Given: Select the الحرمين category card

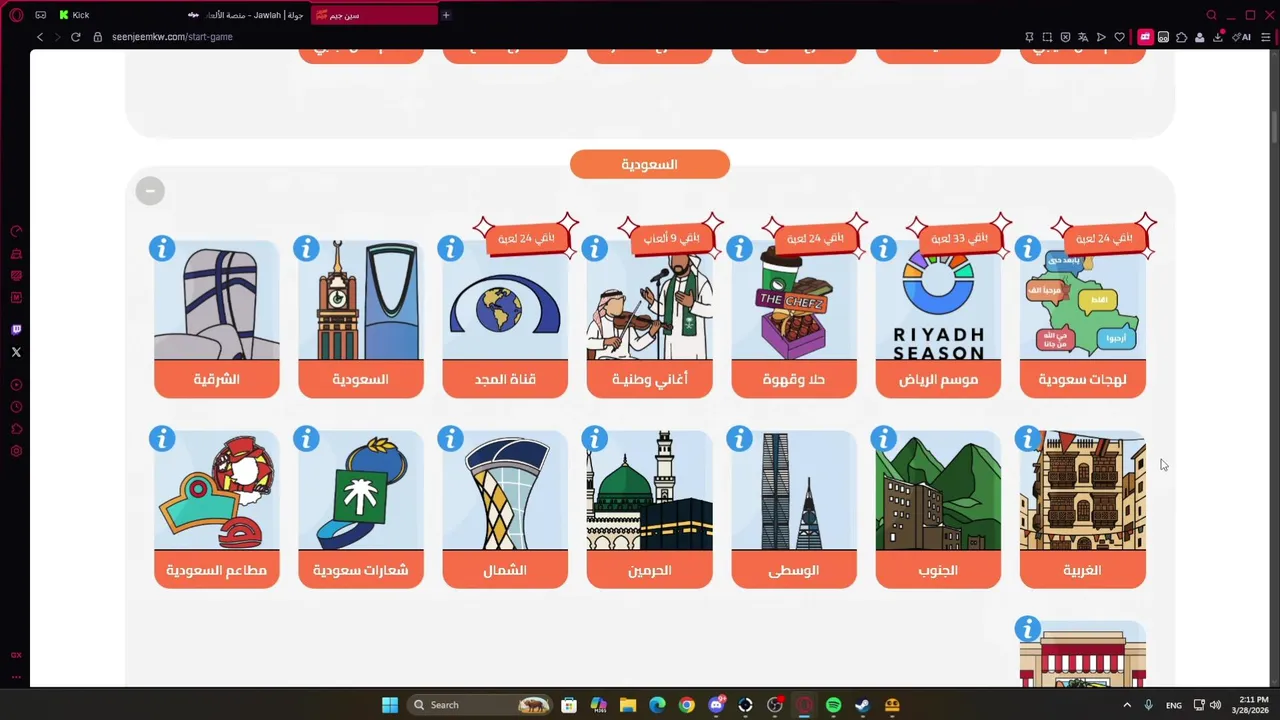Looking at the screenshot, I should click(x=649, y=509).
